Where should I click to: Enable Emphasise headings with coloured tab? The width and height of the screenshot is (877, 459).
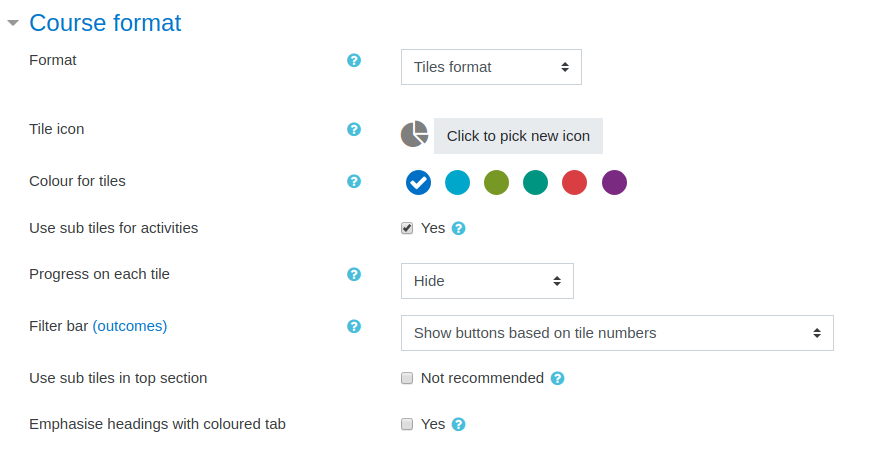407,424
